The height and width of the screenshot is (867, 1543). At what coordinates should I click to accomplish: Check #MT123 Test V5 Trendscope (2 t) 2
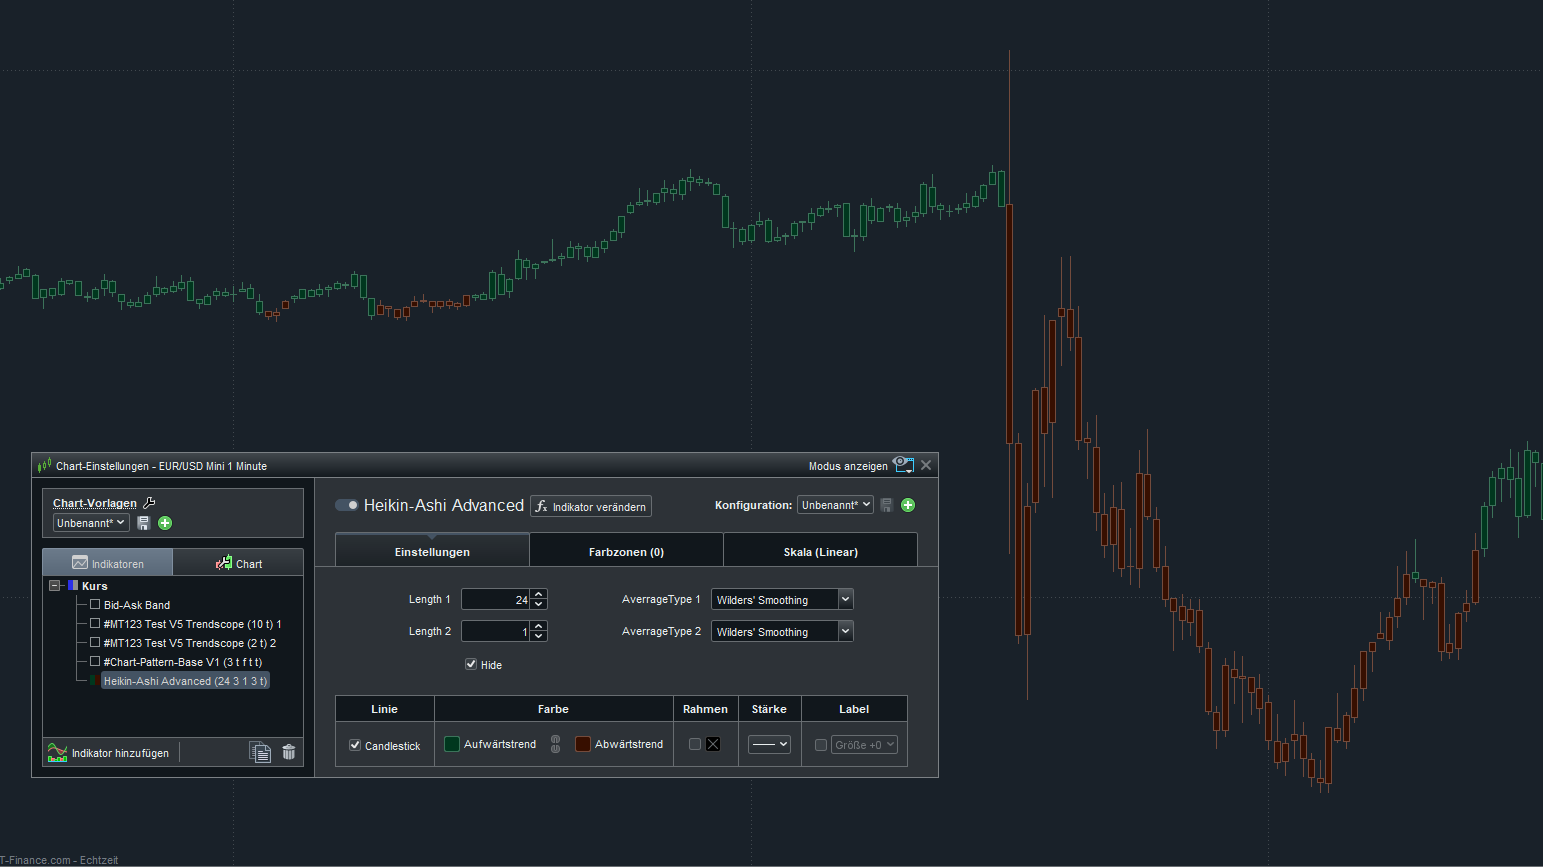[x=95, y=642]
